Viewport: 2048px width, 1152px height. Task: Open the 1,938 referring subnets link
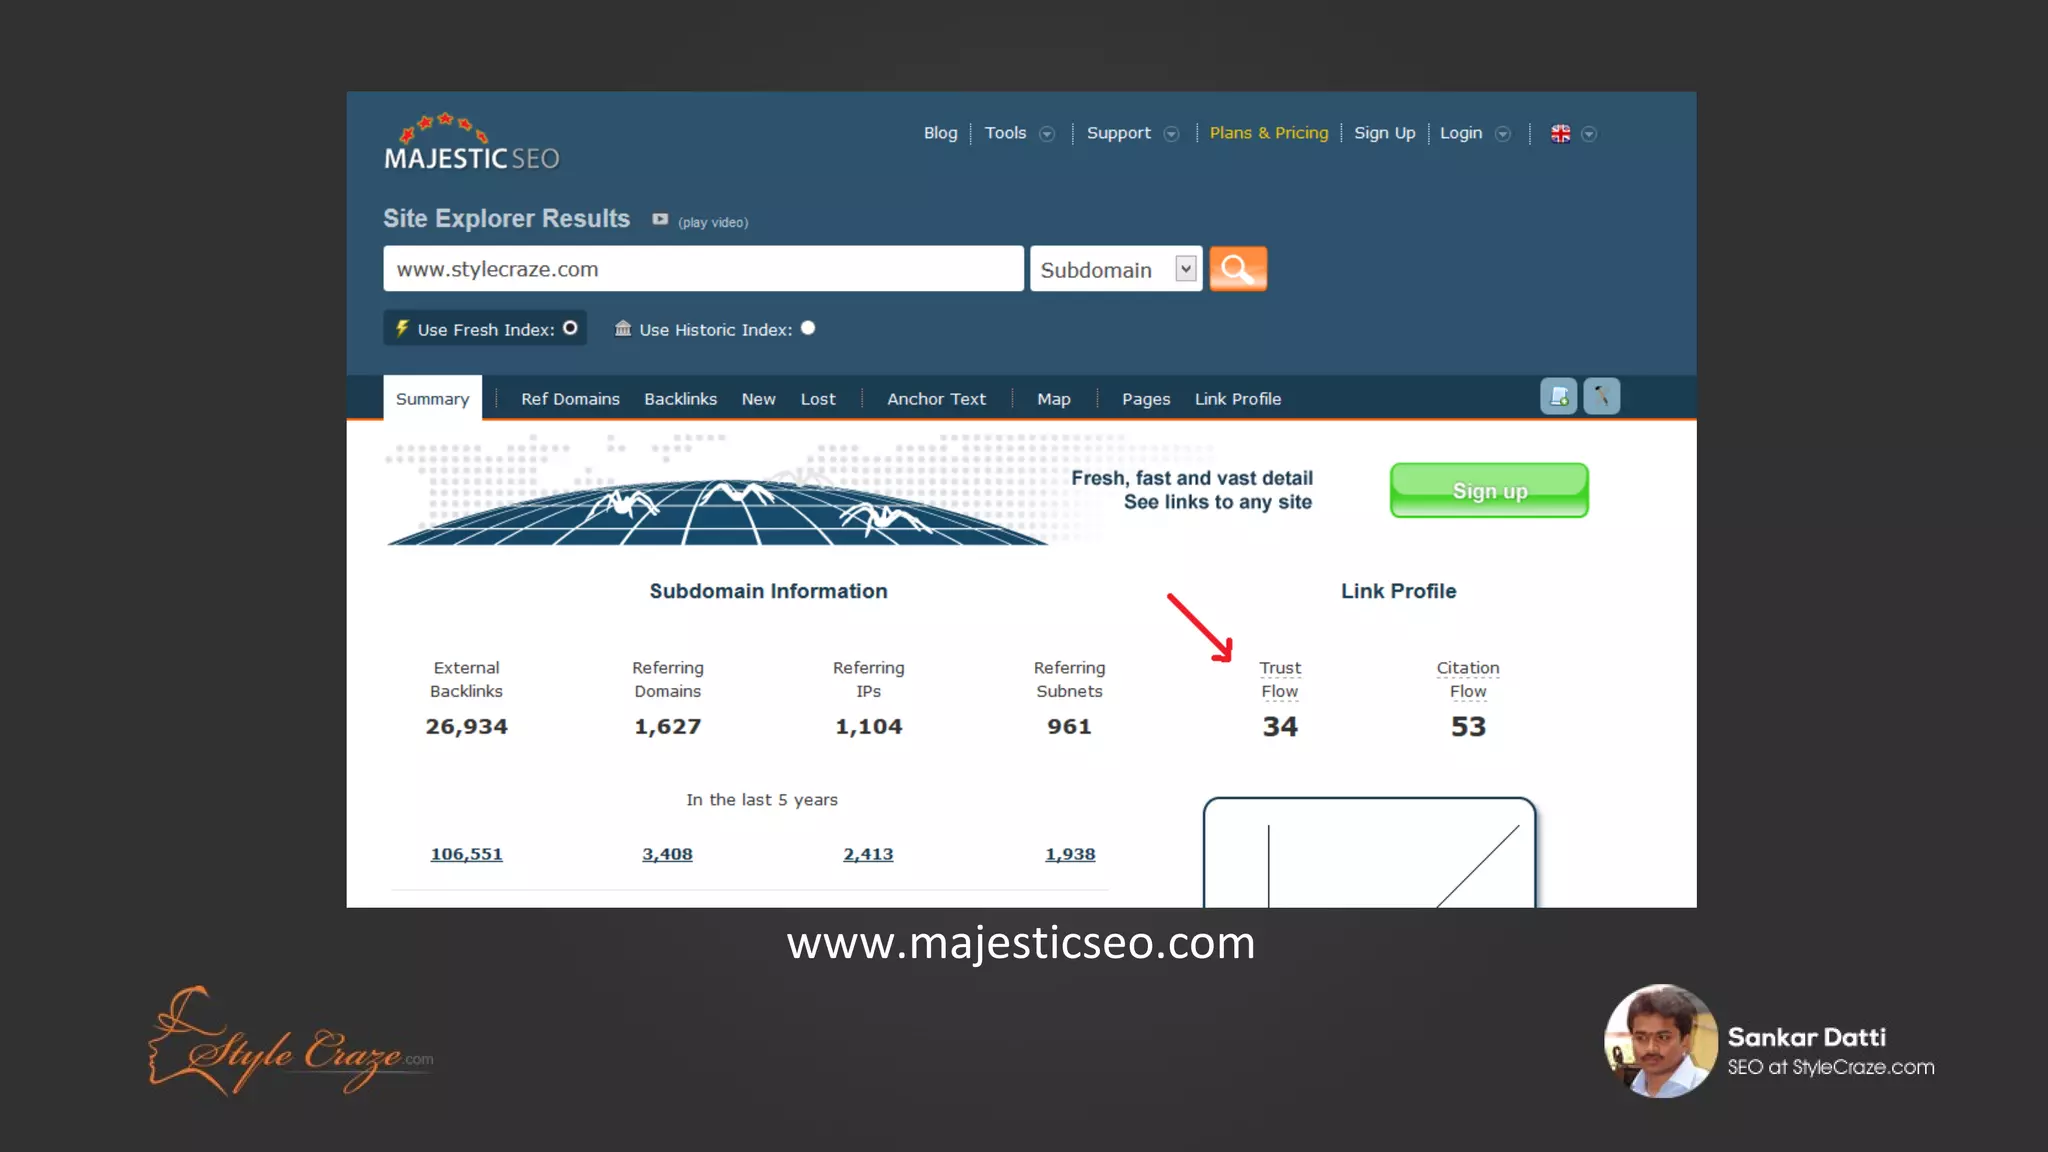tap(1070, 854)
